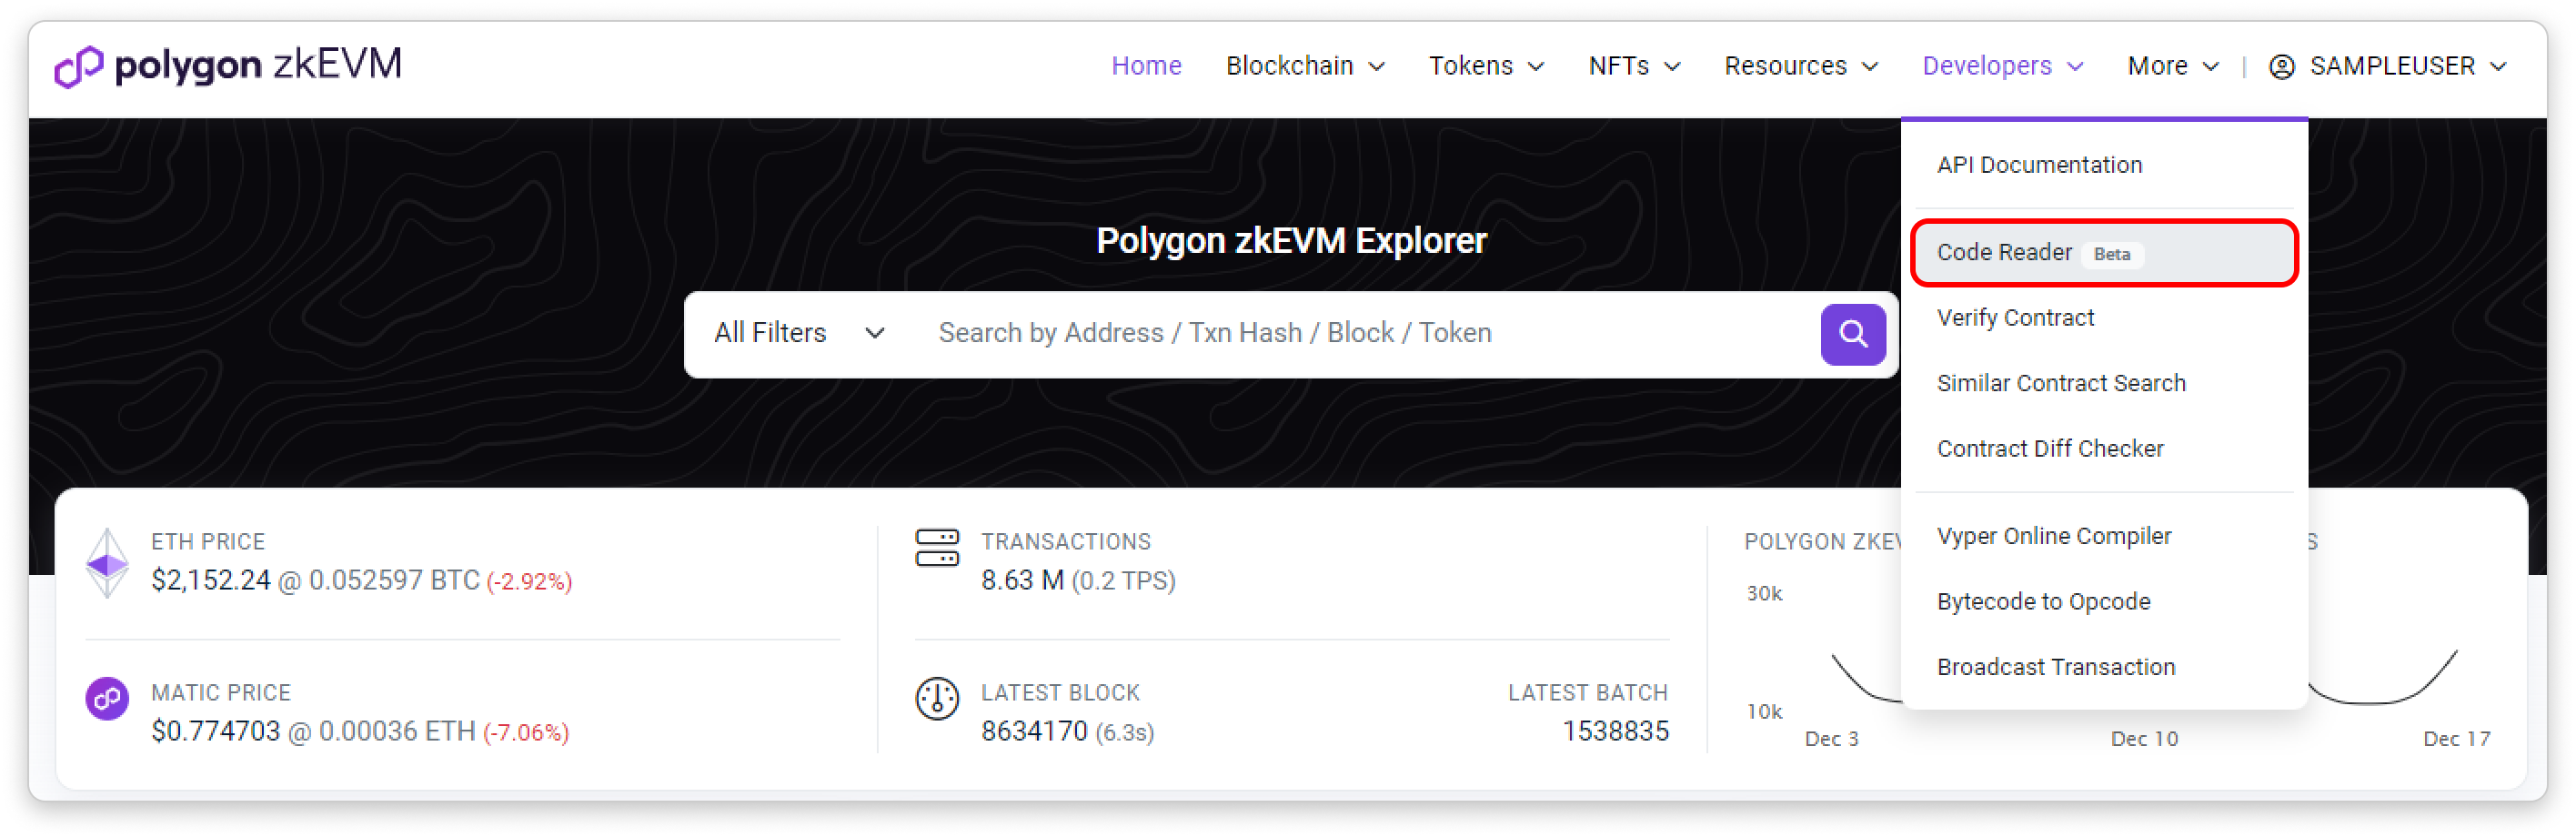Click the 30k chart axis value
The width and height of the screenshot is (2576, 837).
pos(1763,594)
